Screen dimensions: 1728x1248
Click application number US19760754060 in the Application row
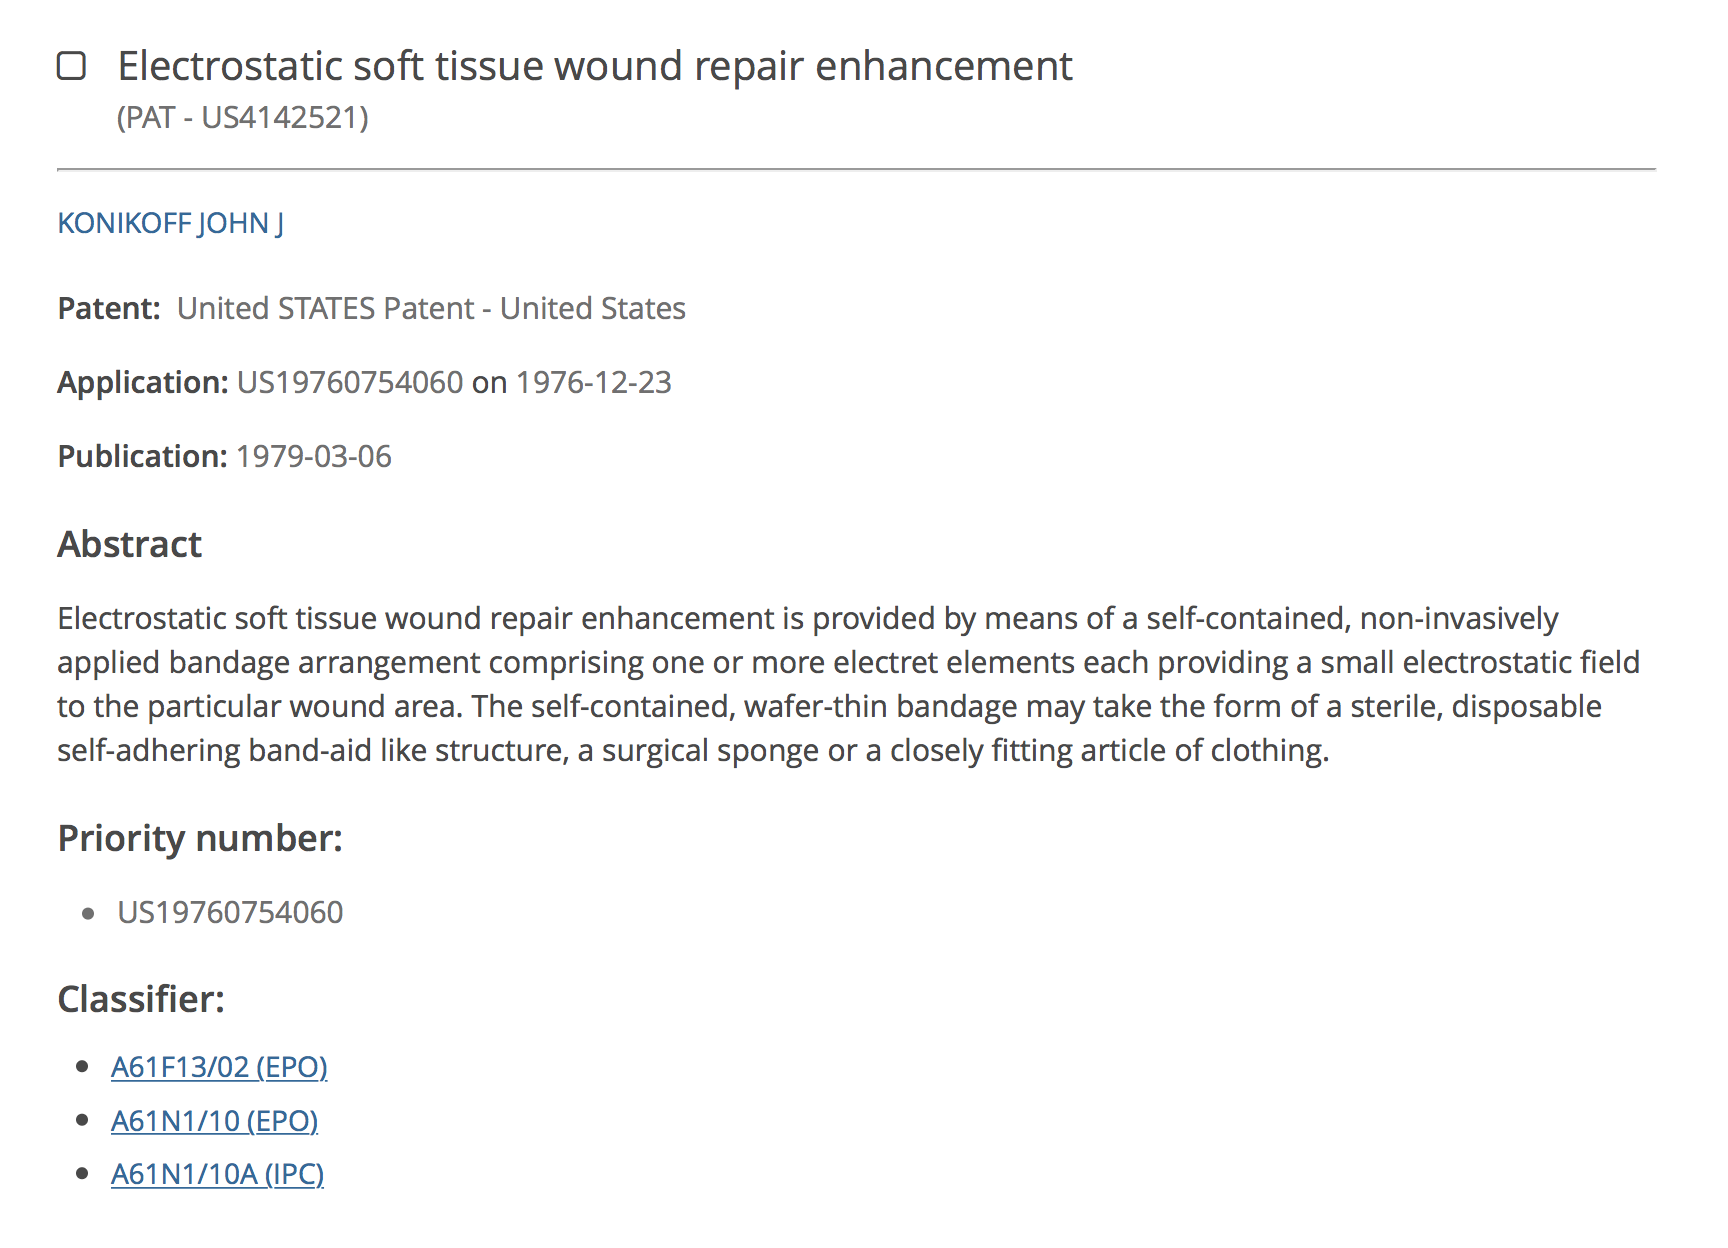(350, 382)
